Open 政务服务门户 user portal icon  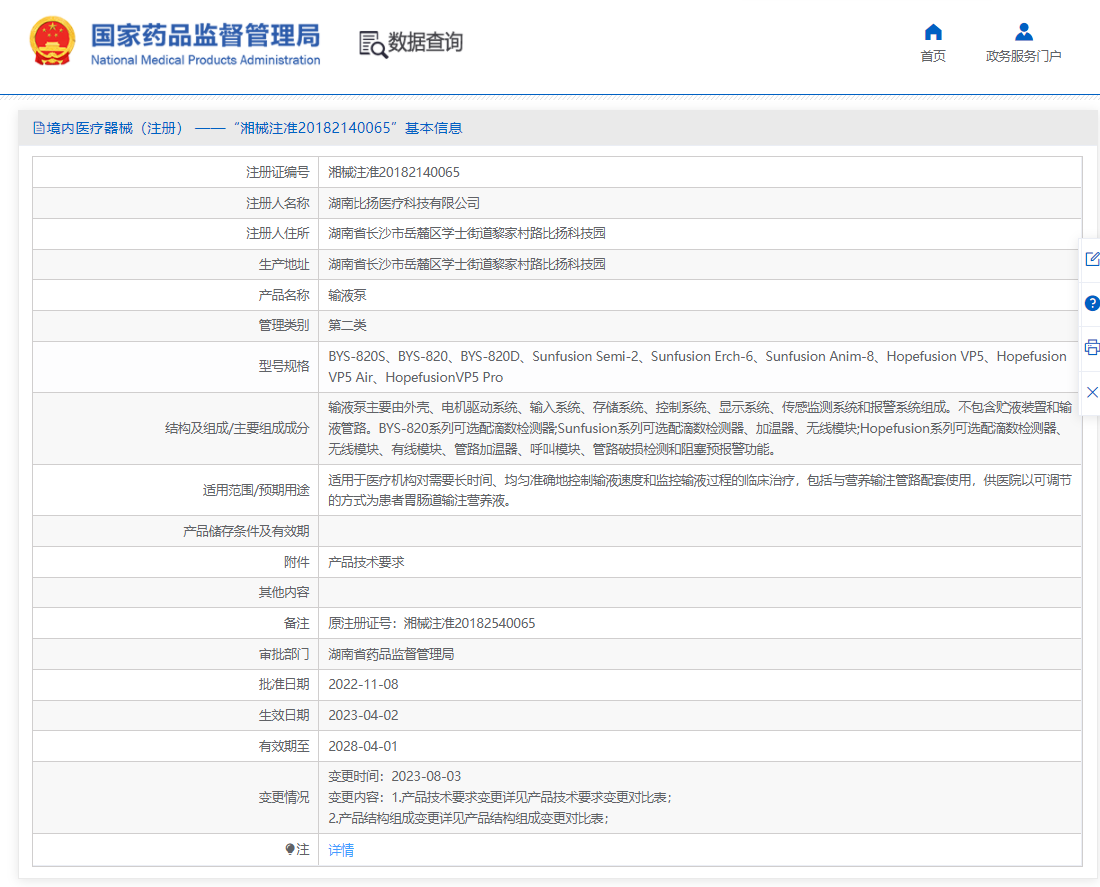pos(1024,32)
